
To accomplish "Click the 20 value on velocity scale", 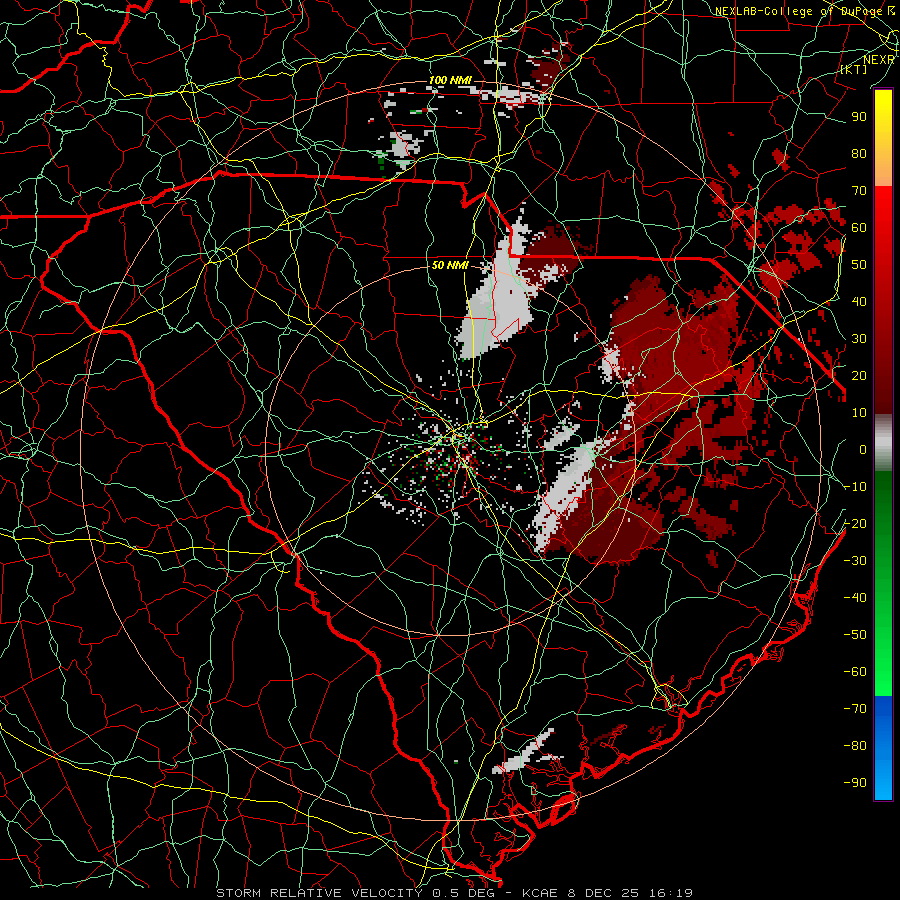I will pyautogui.click(x=859, y=375).
